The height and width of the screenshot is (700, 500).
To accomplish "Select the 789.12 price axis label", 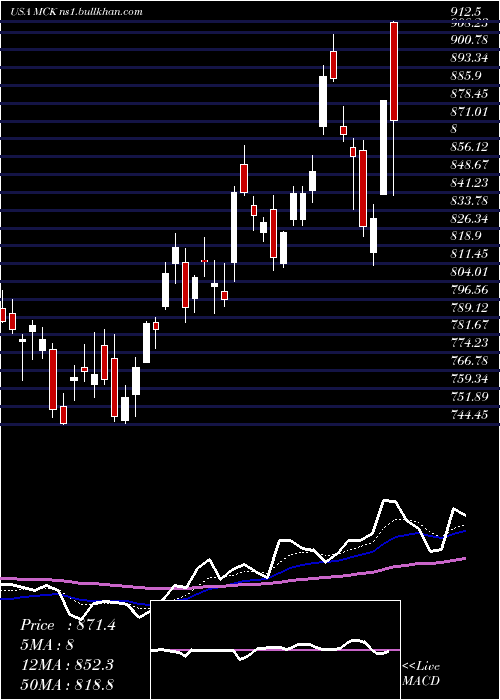I will [x=469, y=308].
